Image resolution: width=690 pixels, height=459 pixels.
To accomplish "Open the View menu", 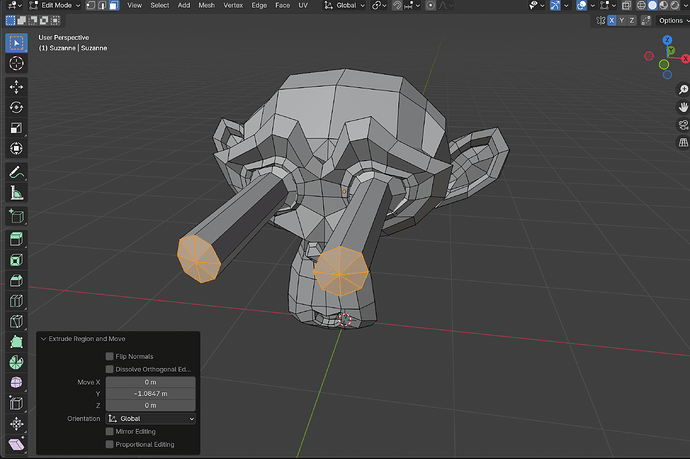I will point(135,5).
